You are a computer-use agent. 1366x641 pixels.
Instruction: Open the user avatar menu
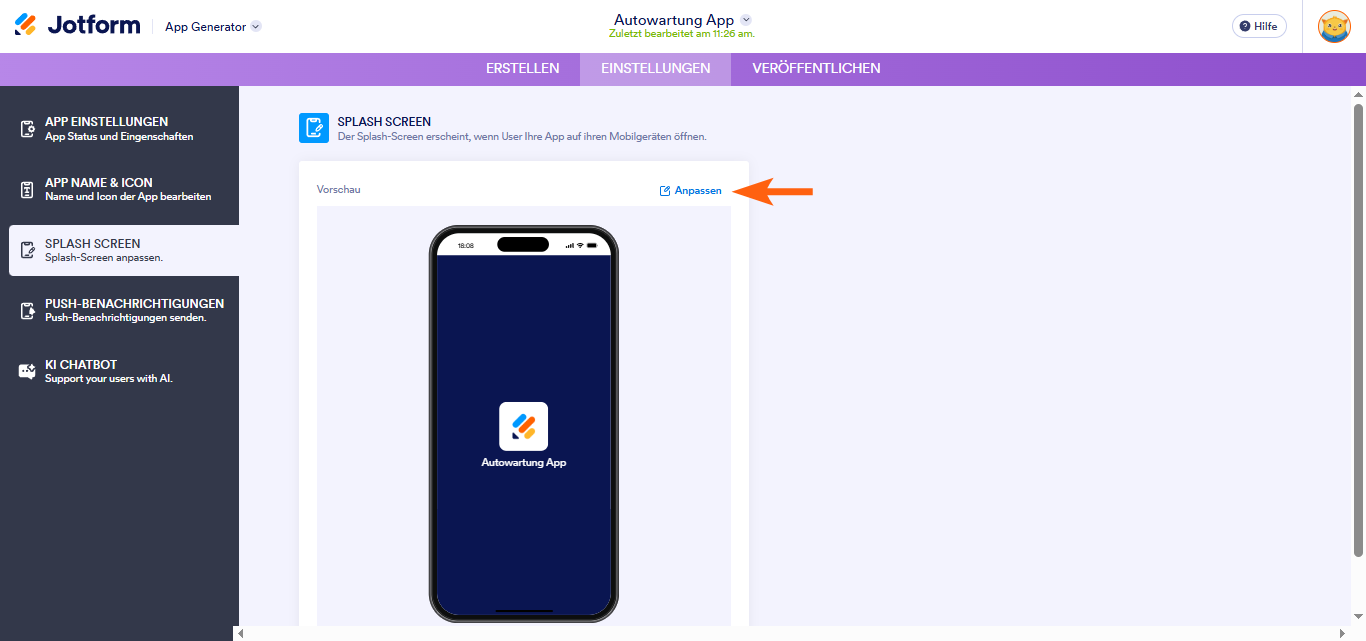coord(1334,26)
